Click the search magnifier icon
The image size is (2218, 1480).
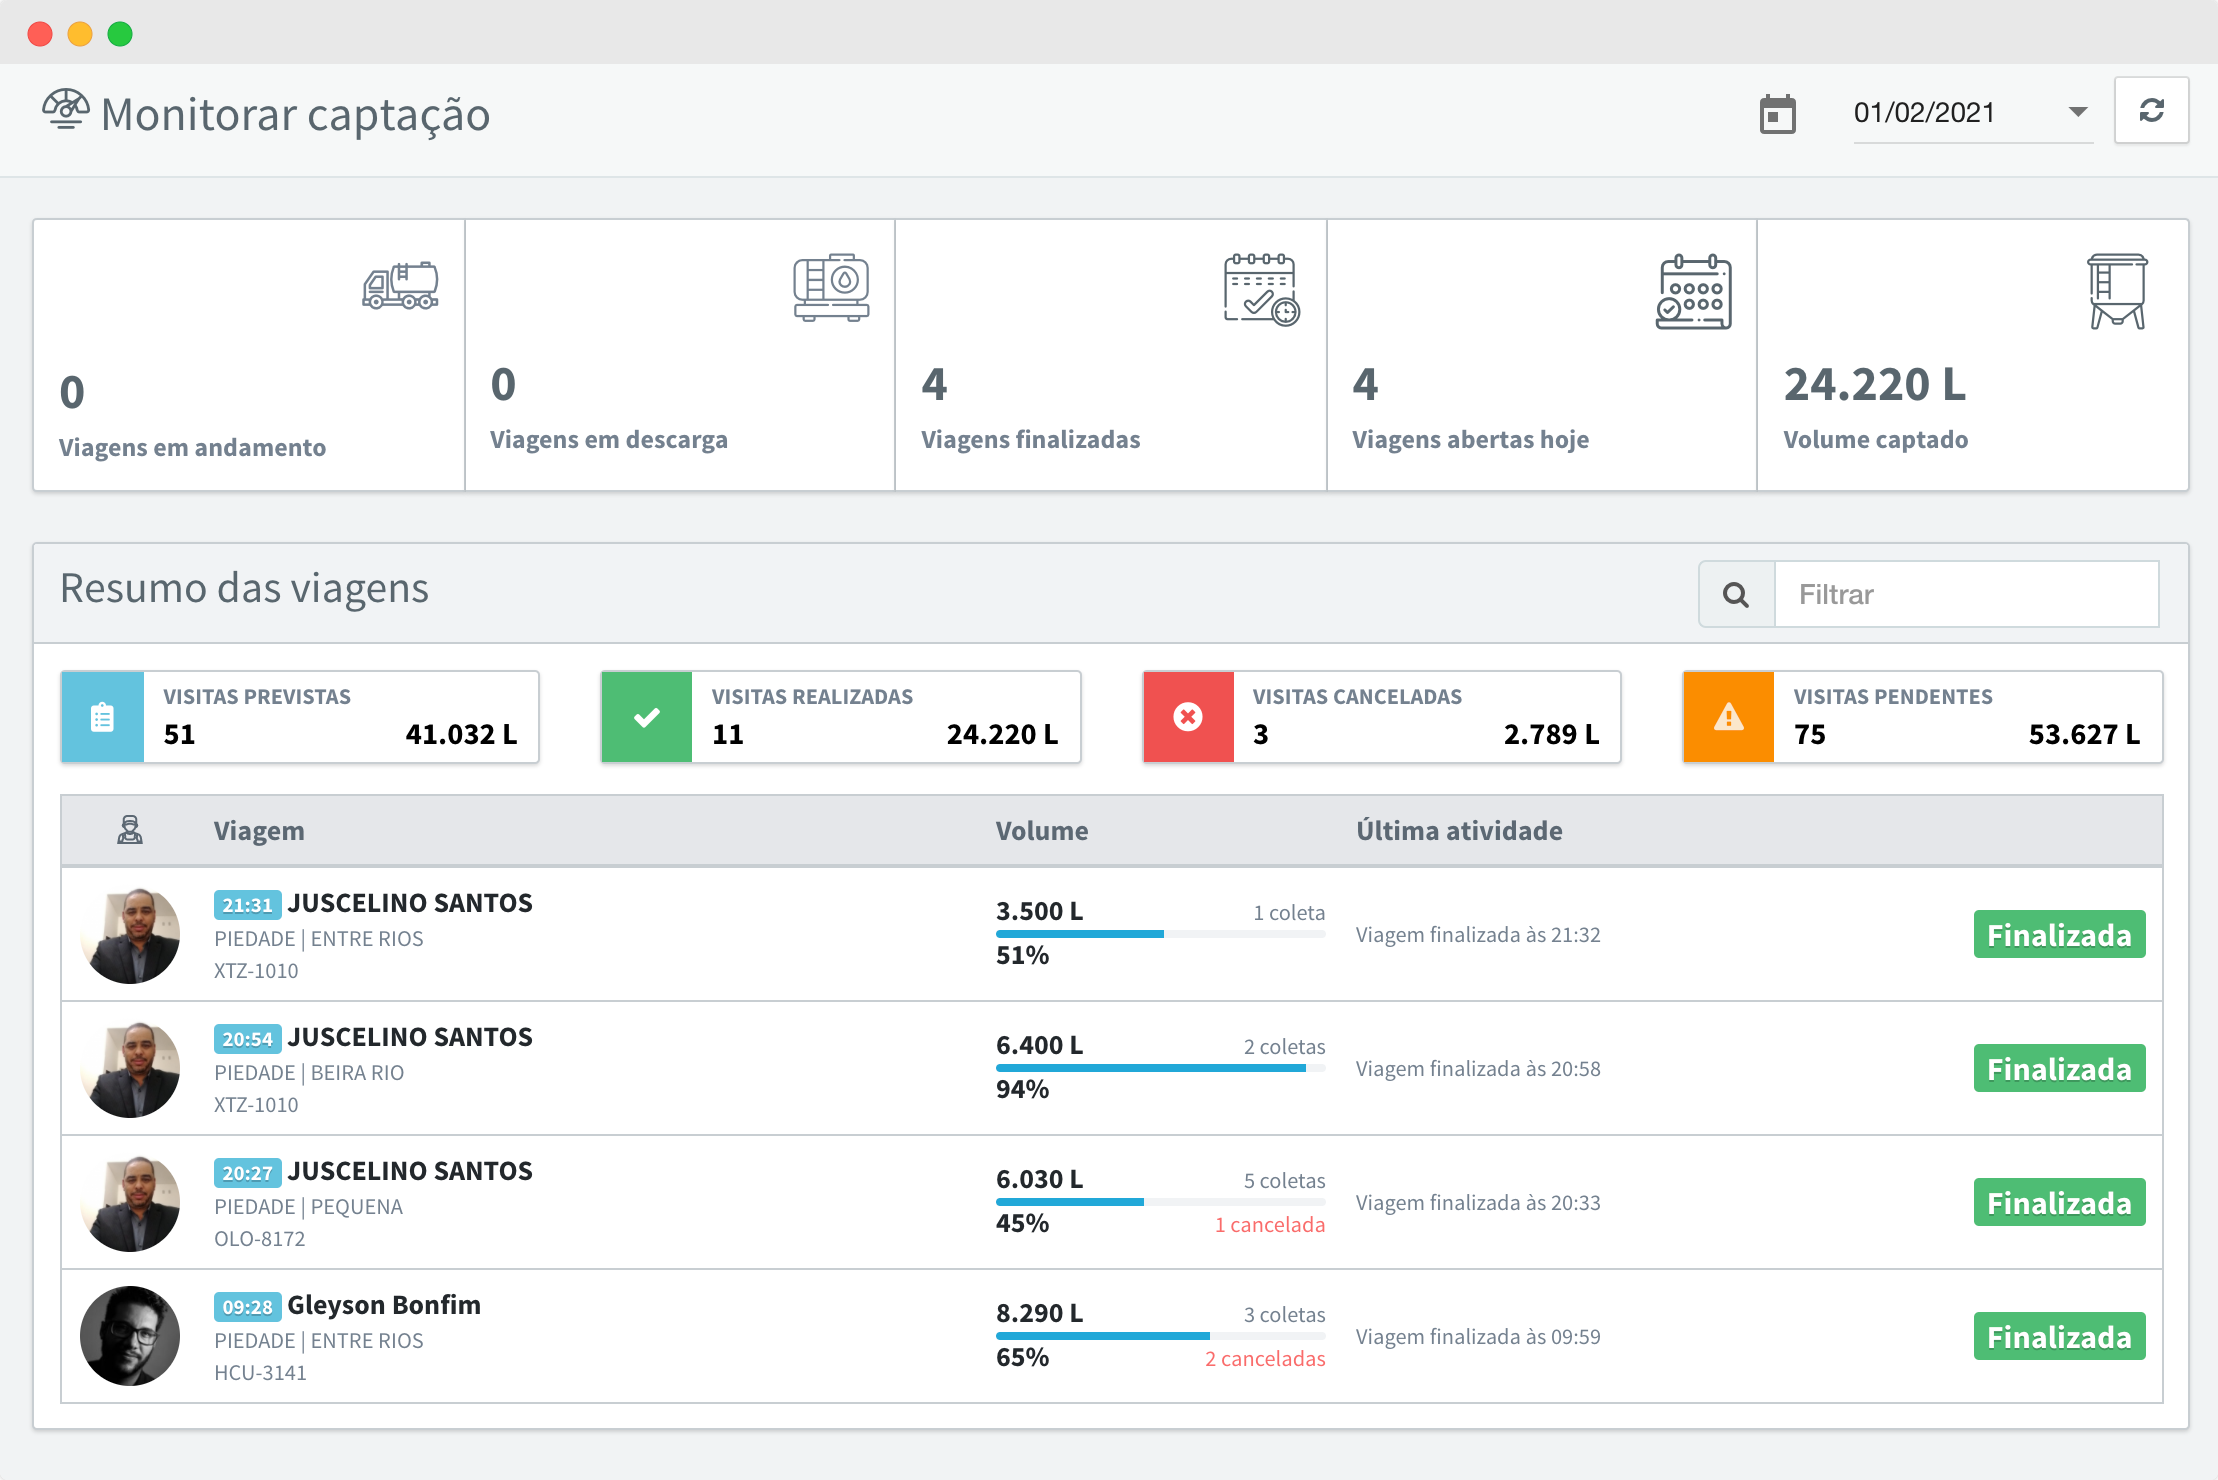1736,595
